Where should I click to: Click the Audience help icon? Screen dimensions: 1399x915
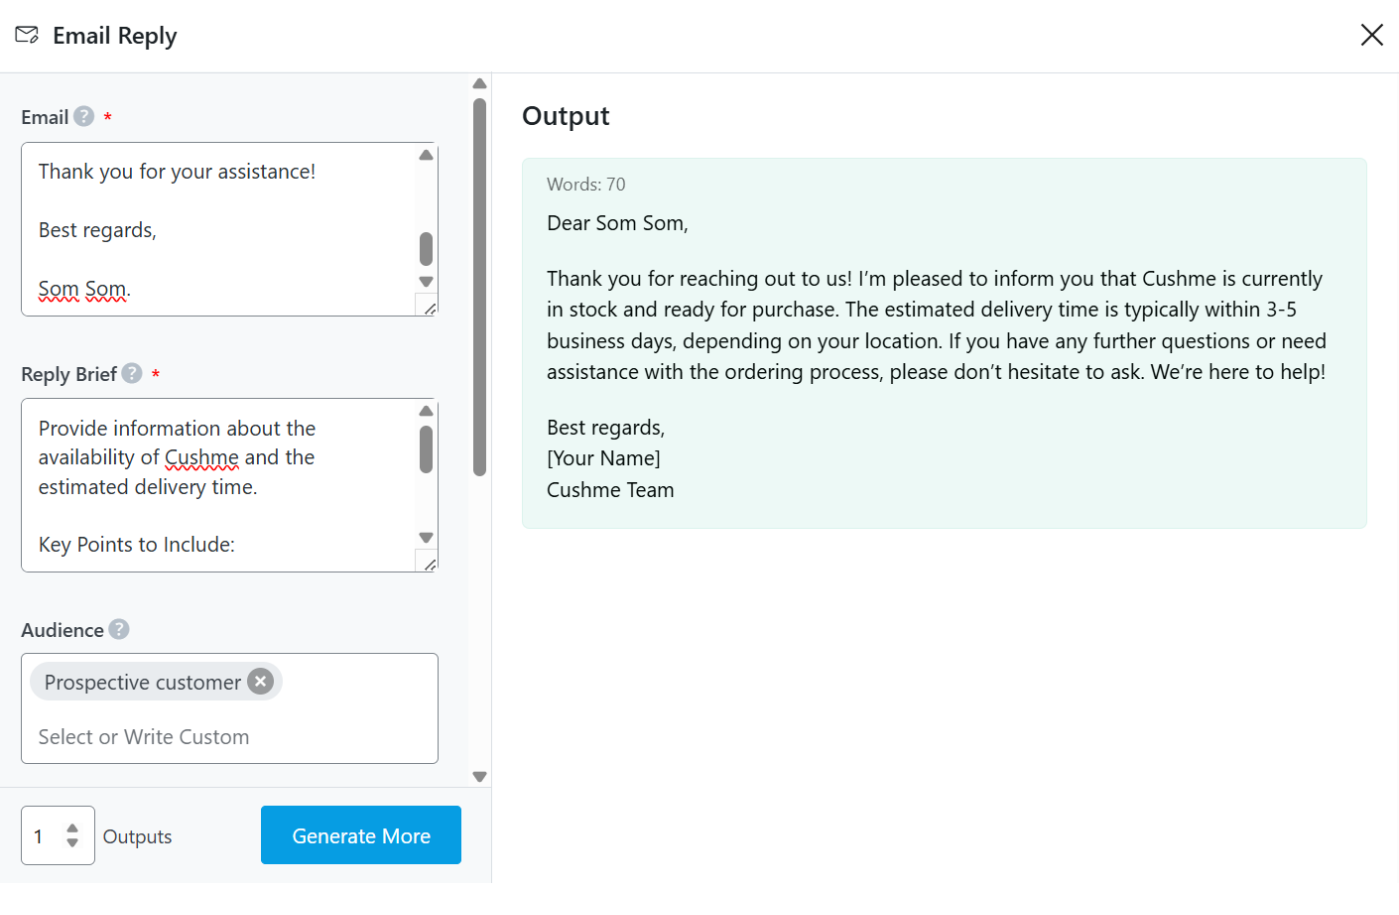click(x=118, y=629)
